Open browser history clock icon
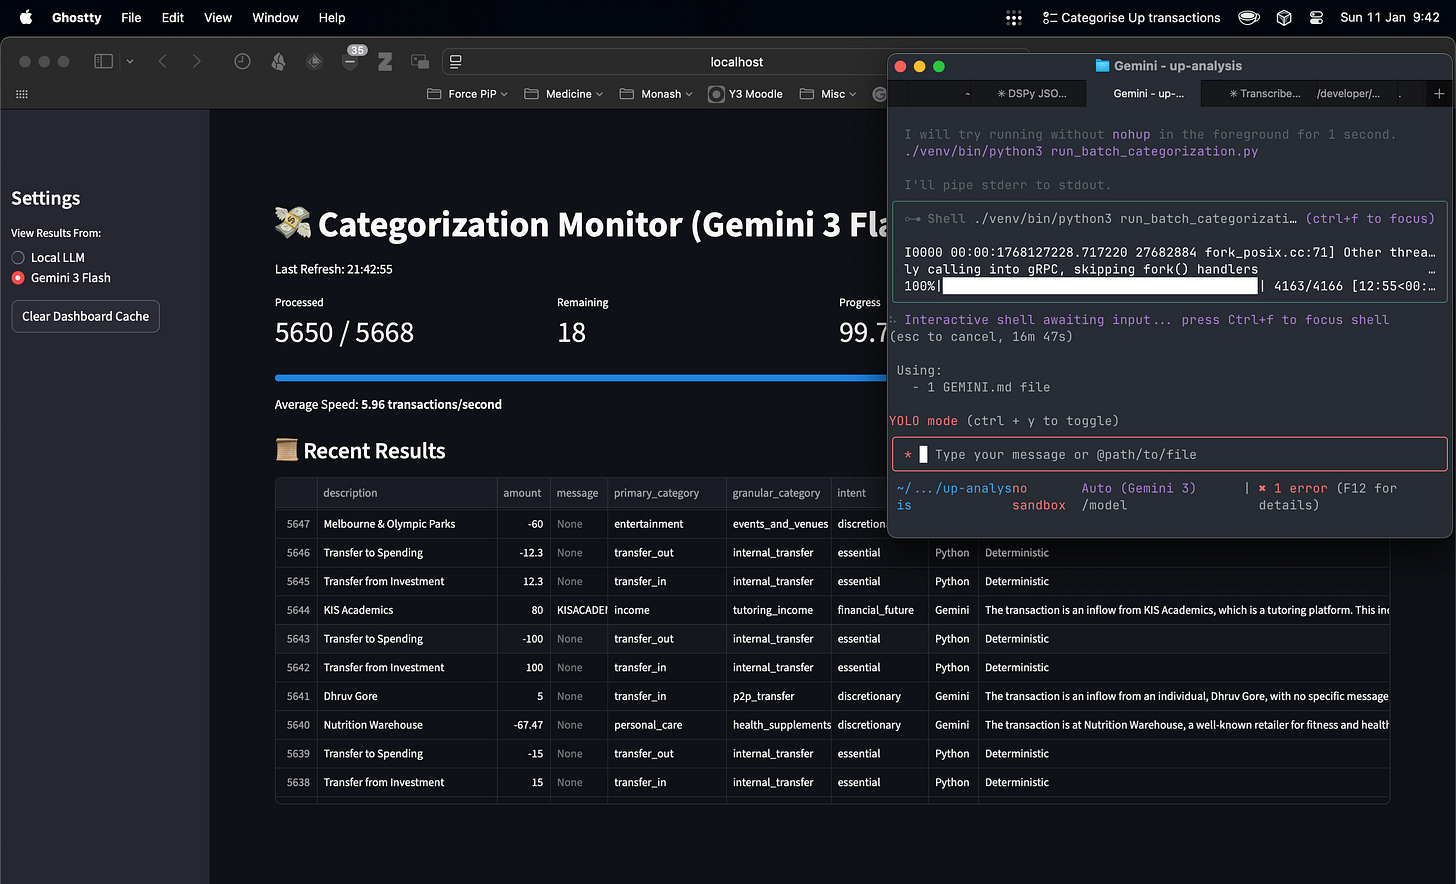 (242, 62)
